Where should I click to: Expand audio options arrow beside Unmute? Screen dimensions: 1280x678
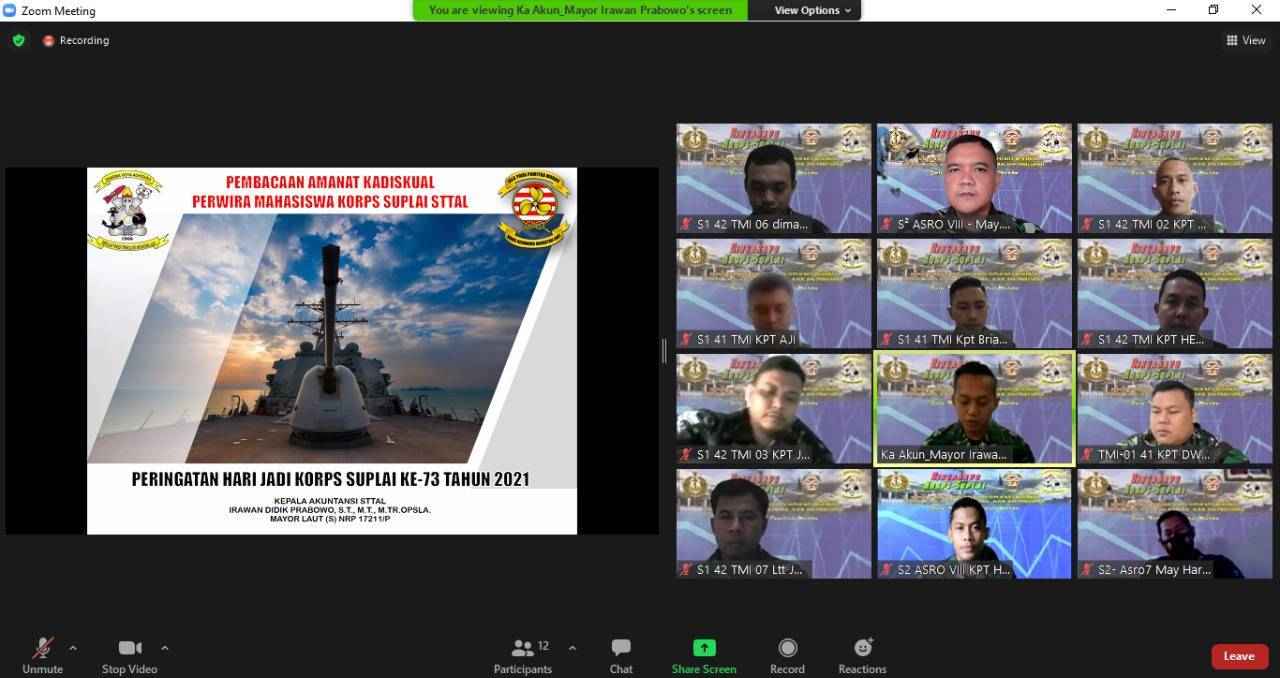73,647
